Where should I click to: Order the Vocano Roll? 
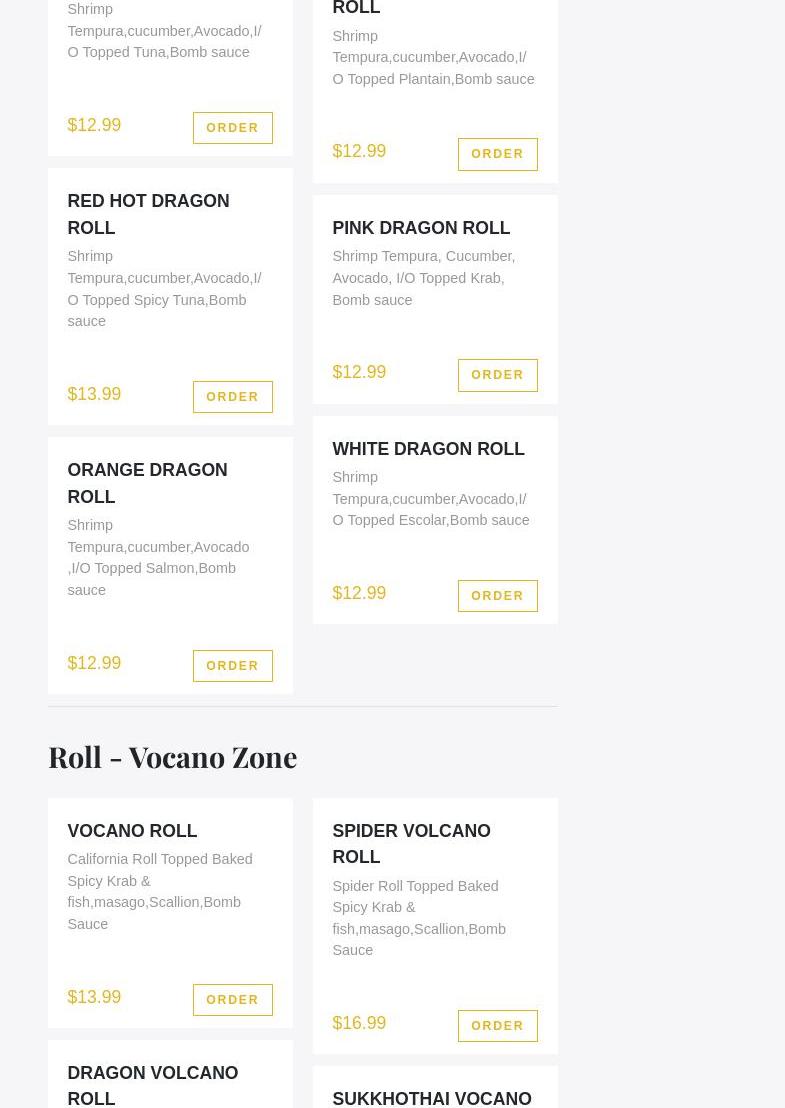[x=232, y=1000]
